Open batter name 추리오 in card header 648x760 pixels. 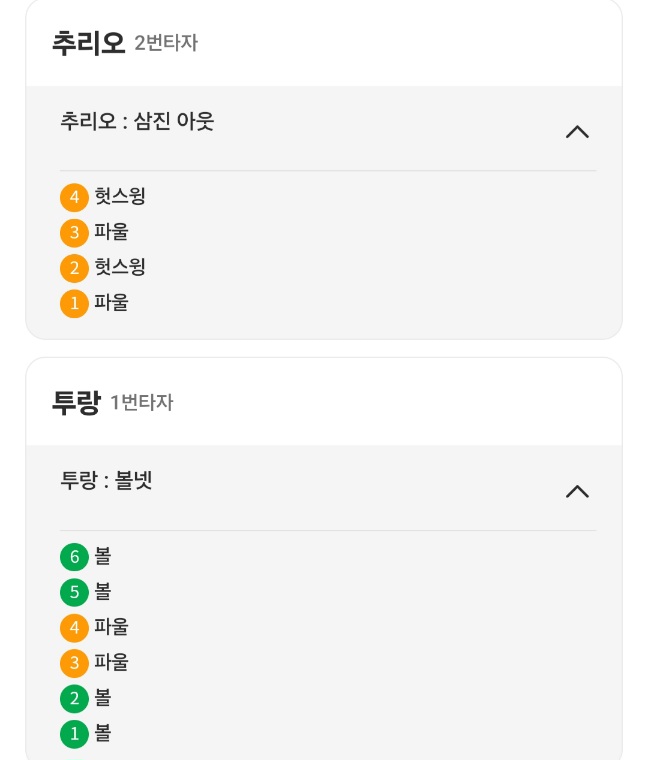(88, 43)
